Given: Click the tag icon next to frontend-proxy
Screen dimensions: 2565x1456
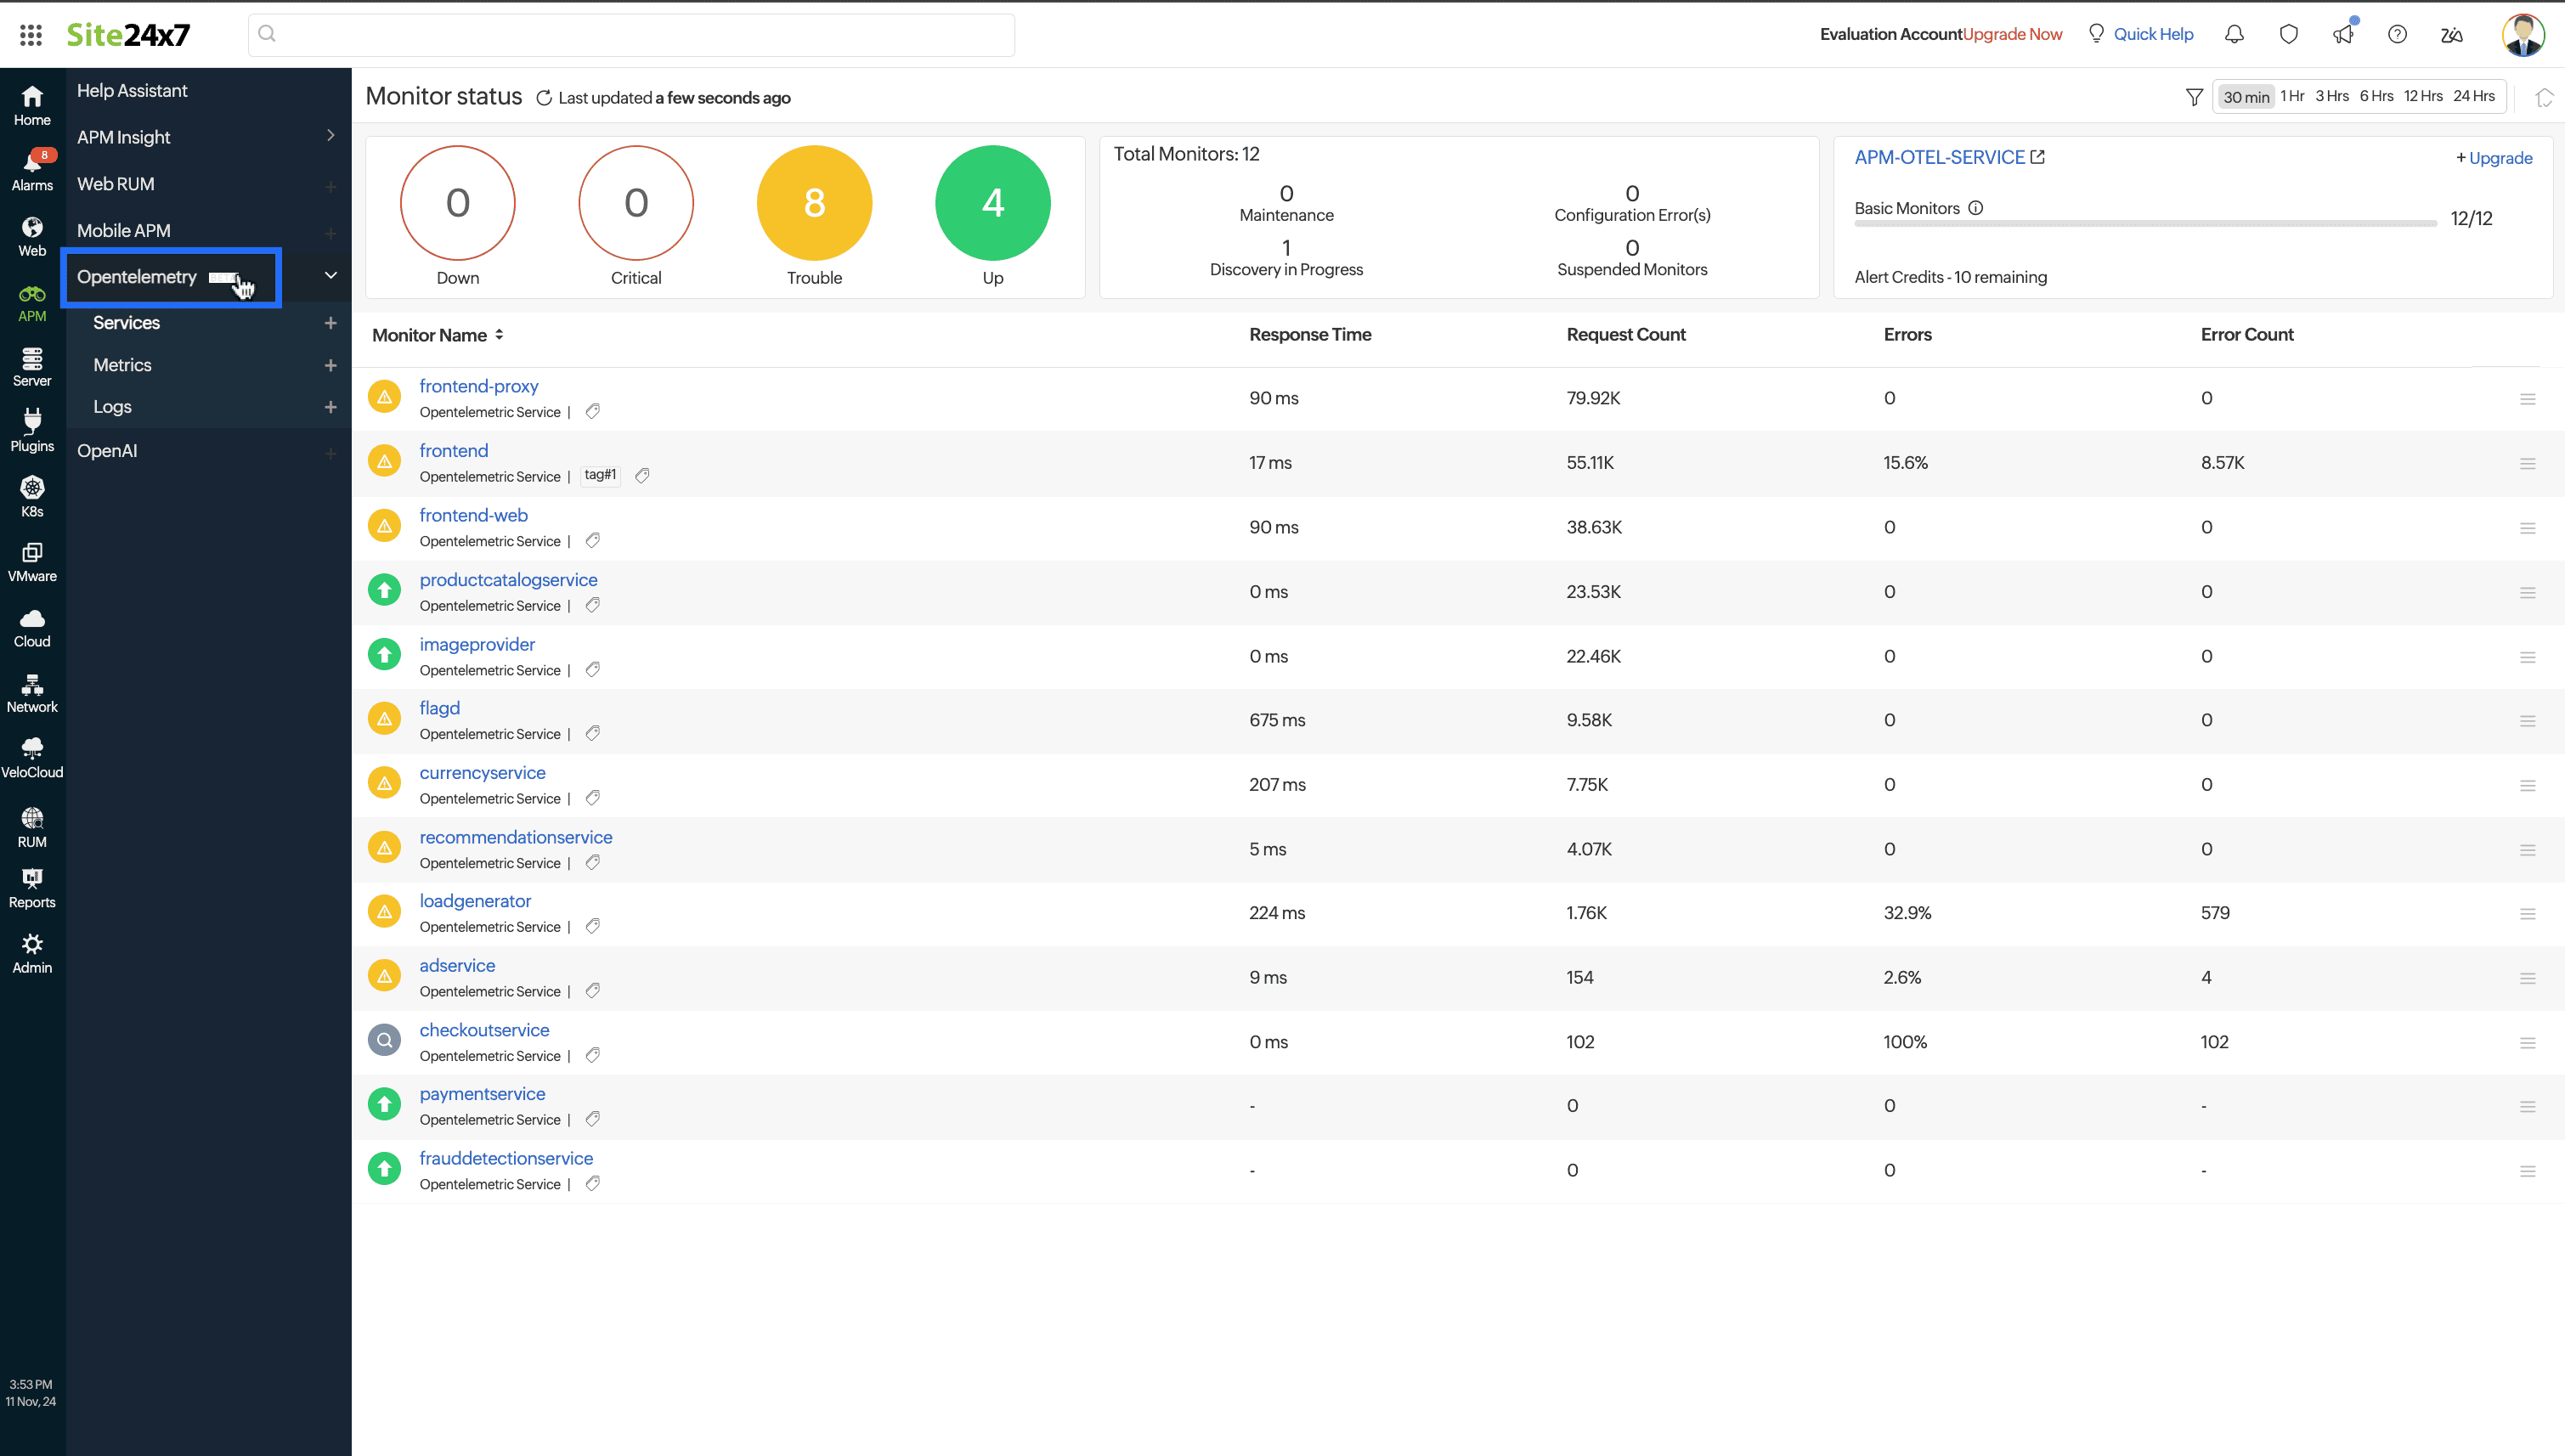Looking at the screenshot, I should click(x=592, y=411).
